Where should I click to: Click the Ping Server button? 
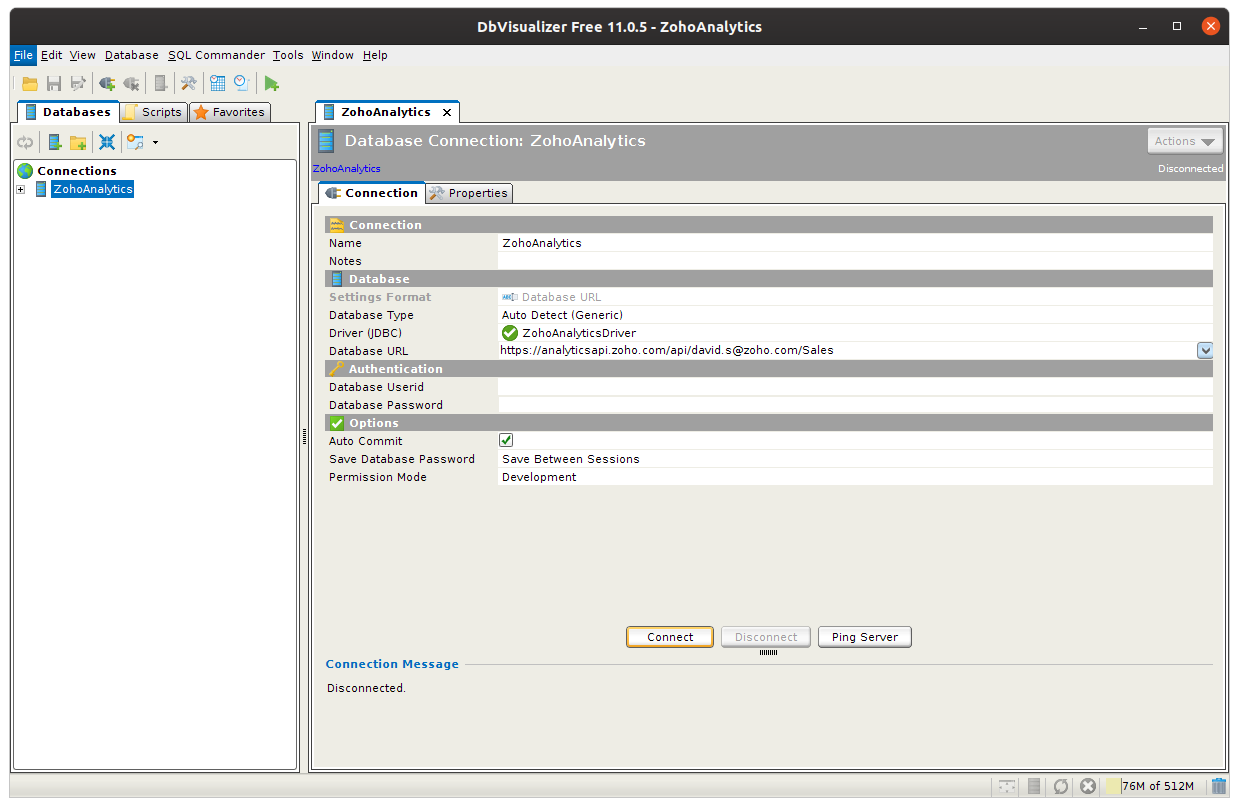click(864, 637)
